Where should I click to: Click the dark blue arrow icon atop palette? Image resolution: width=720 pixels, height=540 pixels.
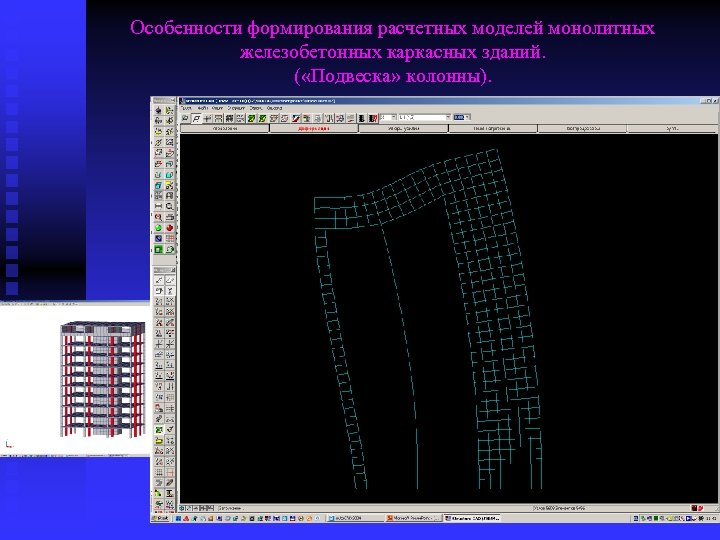(x=158, y=111)
